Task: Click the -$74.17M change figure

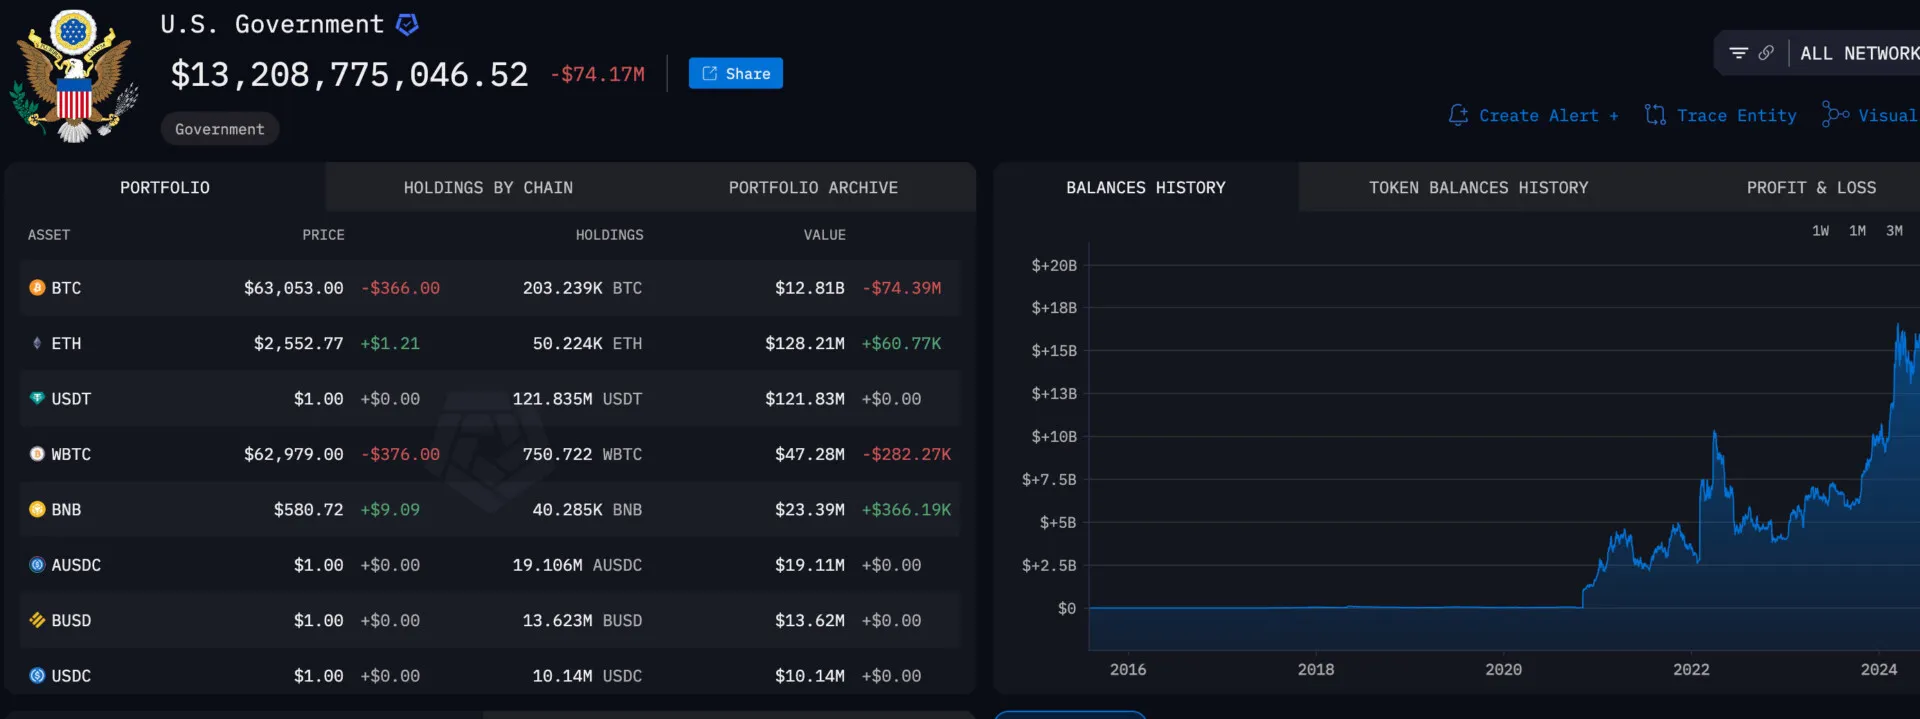Action: pyautogui.click(x=598, y=74)
